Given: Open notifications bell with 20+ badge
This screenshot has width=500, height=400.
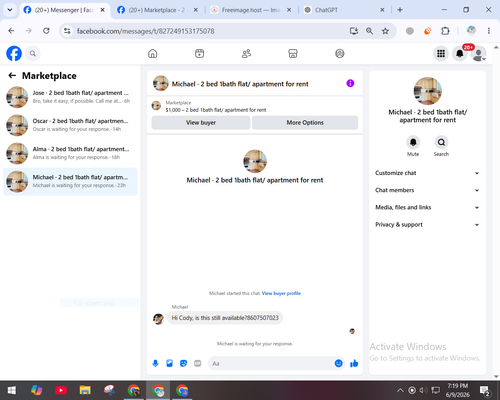Looking at the screenshot, I should (x=460, y=53).
